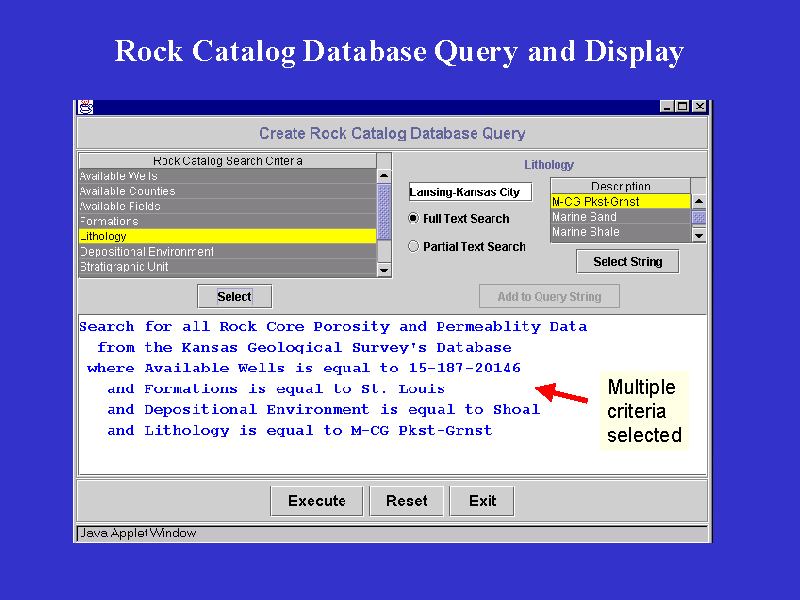
Task: Select Depositional Environment criteria row
Action: click(x=228, y=252)
